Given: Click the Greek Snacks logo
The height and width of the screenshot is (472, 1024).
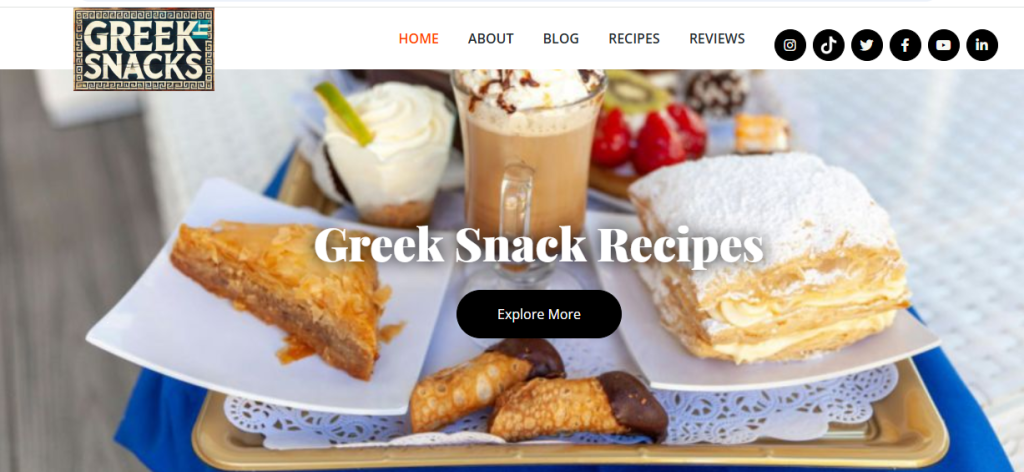Looking at the screenshot, I should click(x=144, y=49).
